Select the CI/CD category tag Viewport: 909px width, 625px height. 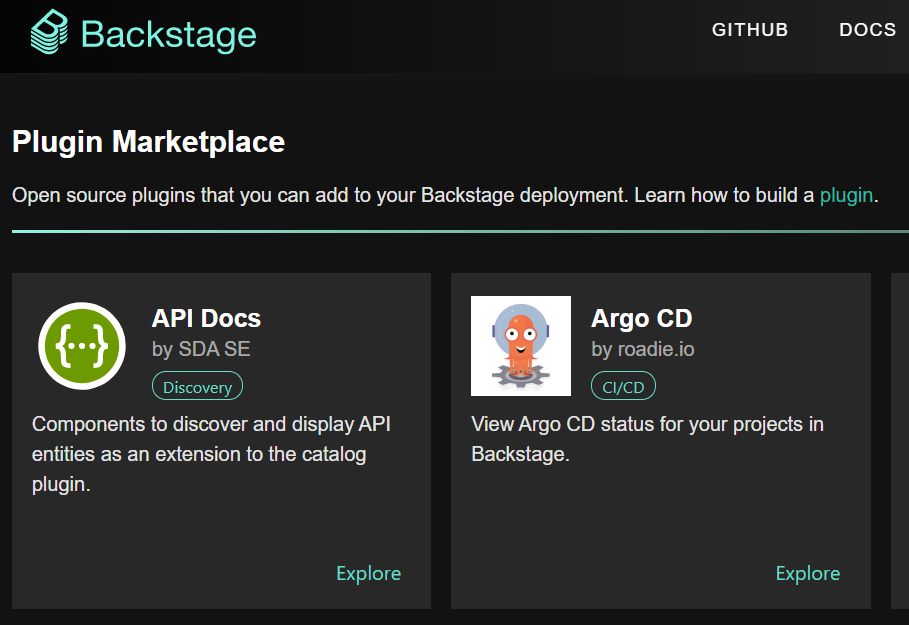point(623,385)
